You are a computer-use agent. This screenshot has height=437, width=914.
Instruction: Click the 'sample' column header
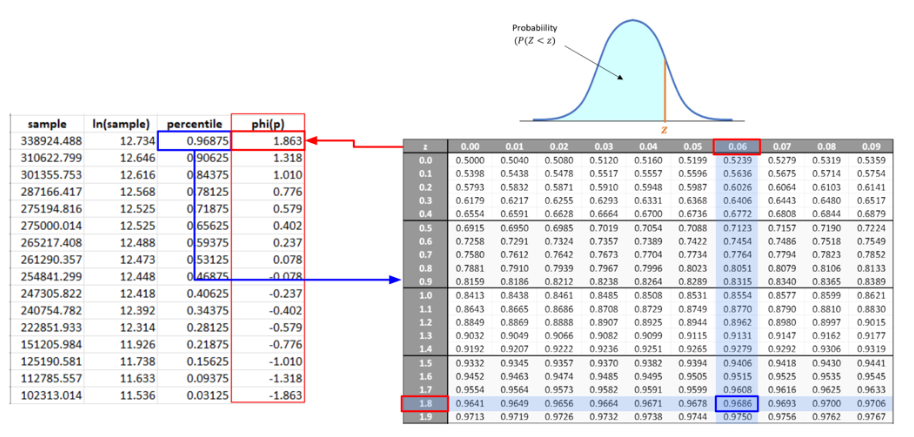click(x=47, y=124)
